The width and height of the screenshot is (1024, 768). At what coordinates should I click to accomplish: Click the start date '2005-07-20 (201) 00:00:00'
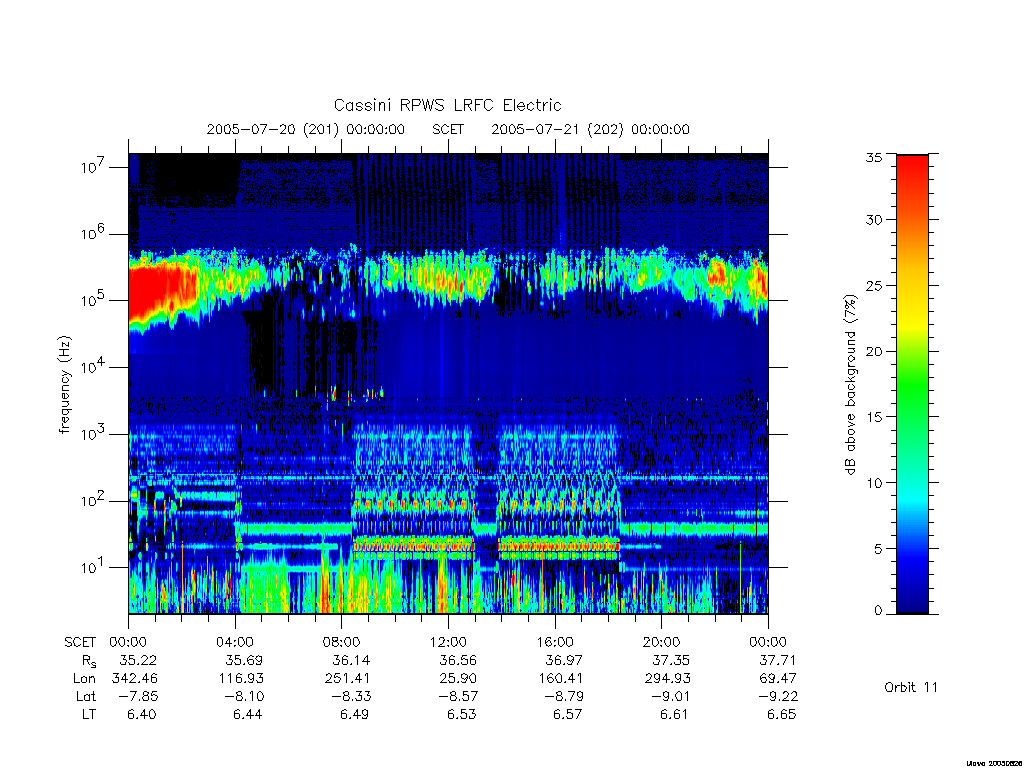coord(306,129)
